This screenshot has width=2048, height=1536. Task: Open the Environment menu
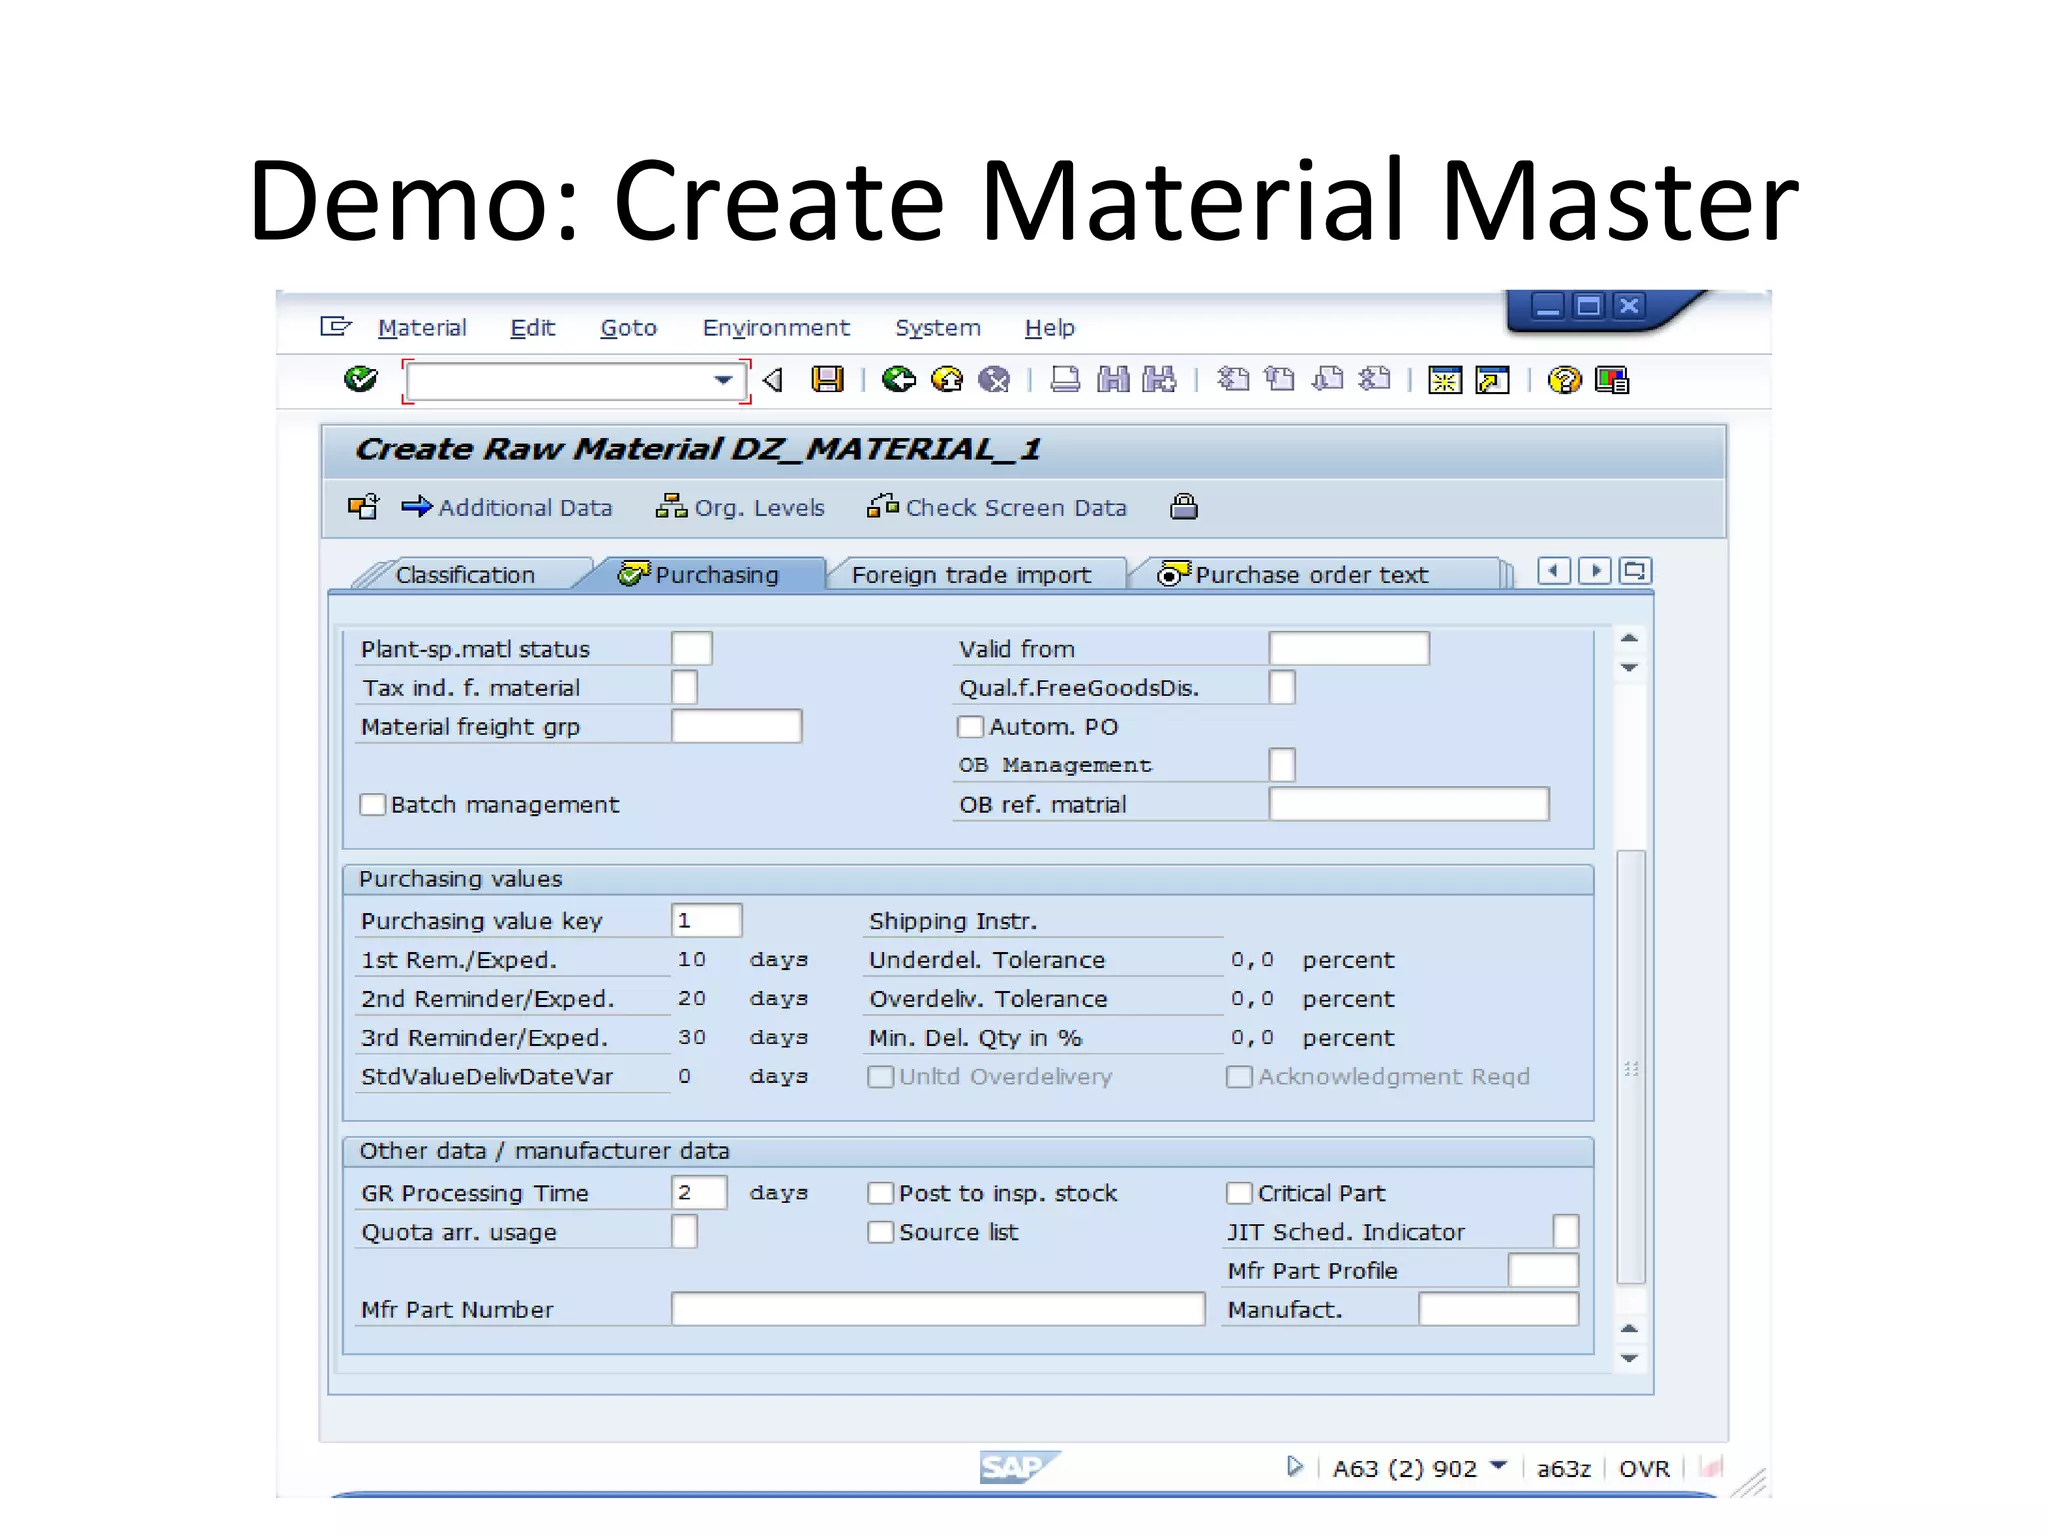776,328
